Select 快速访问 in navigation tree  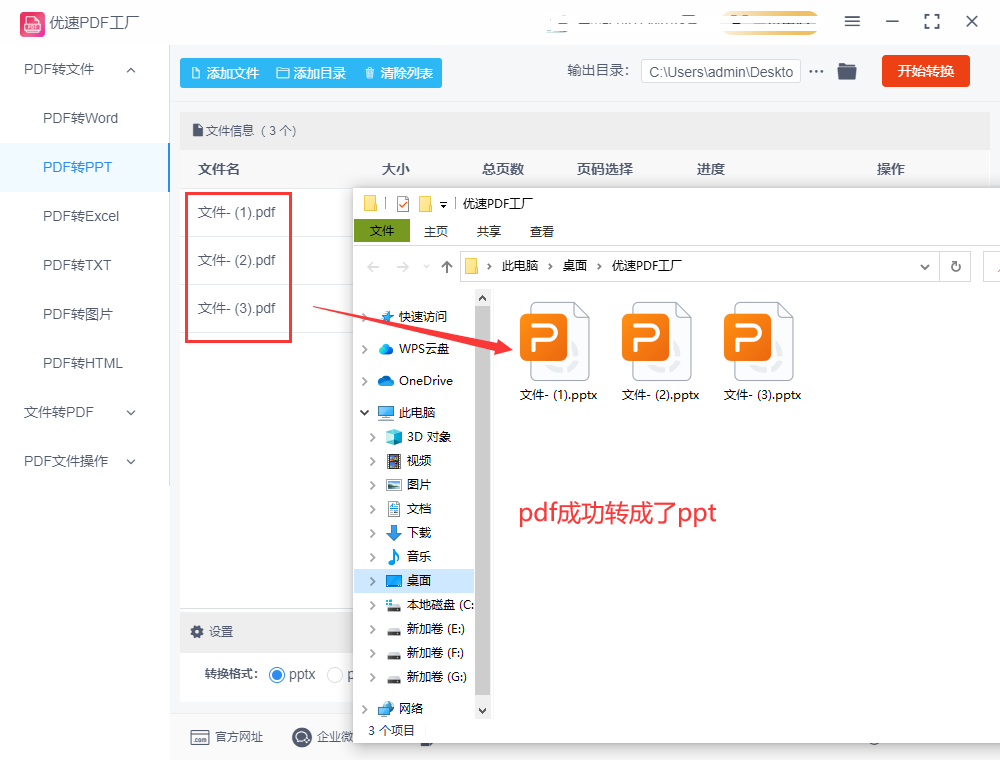413,317
